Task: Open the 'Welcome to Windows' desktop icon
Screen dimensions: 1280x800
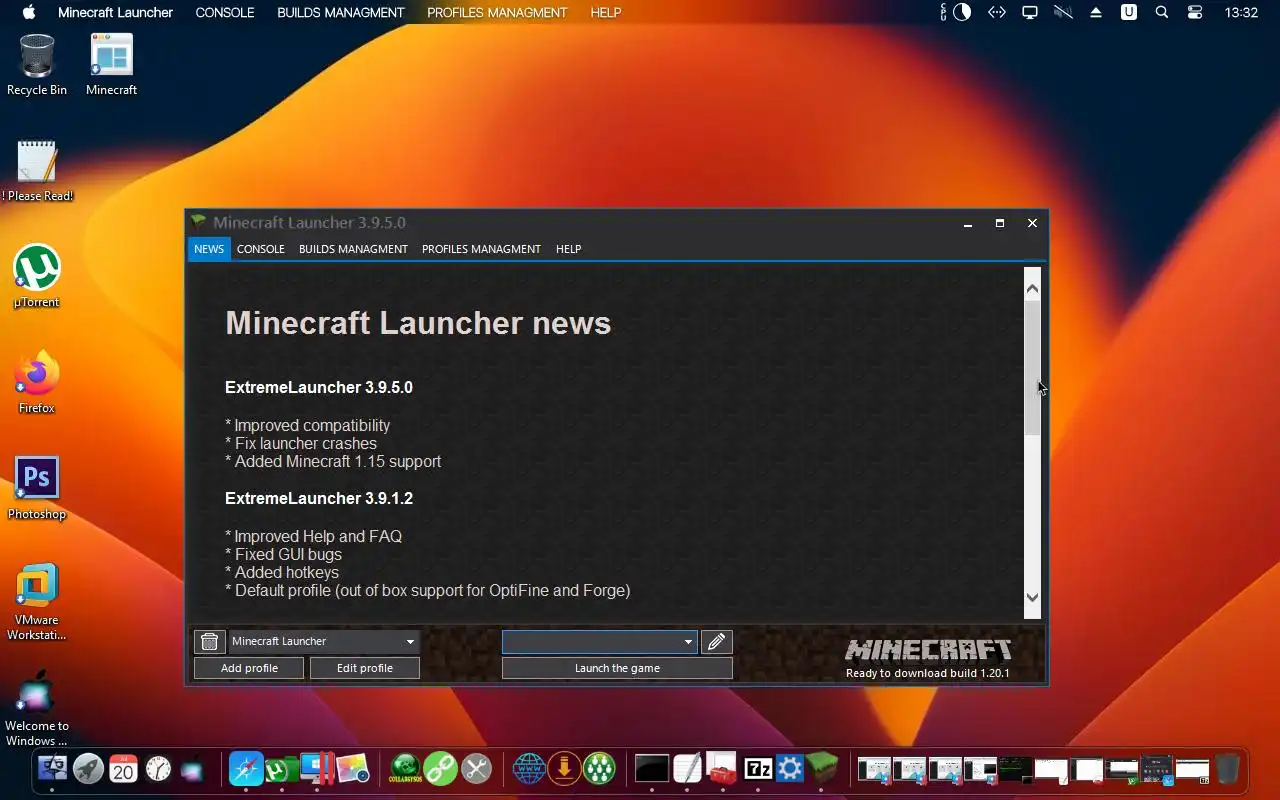Action: (x=37, y=709)
